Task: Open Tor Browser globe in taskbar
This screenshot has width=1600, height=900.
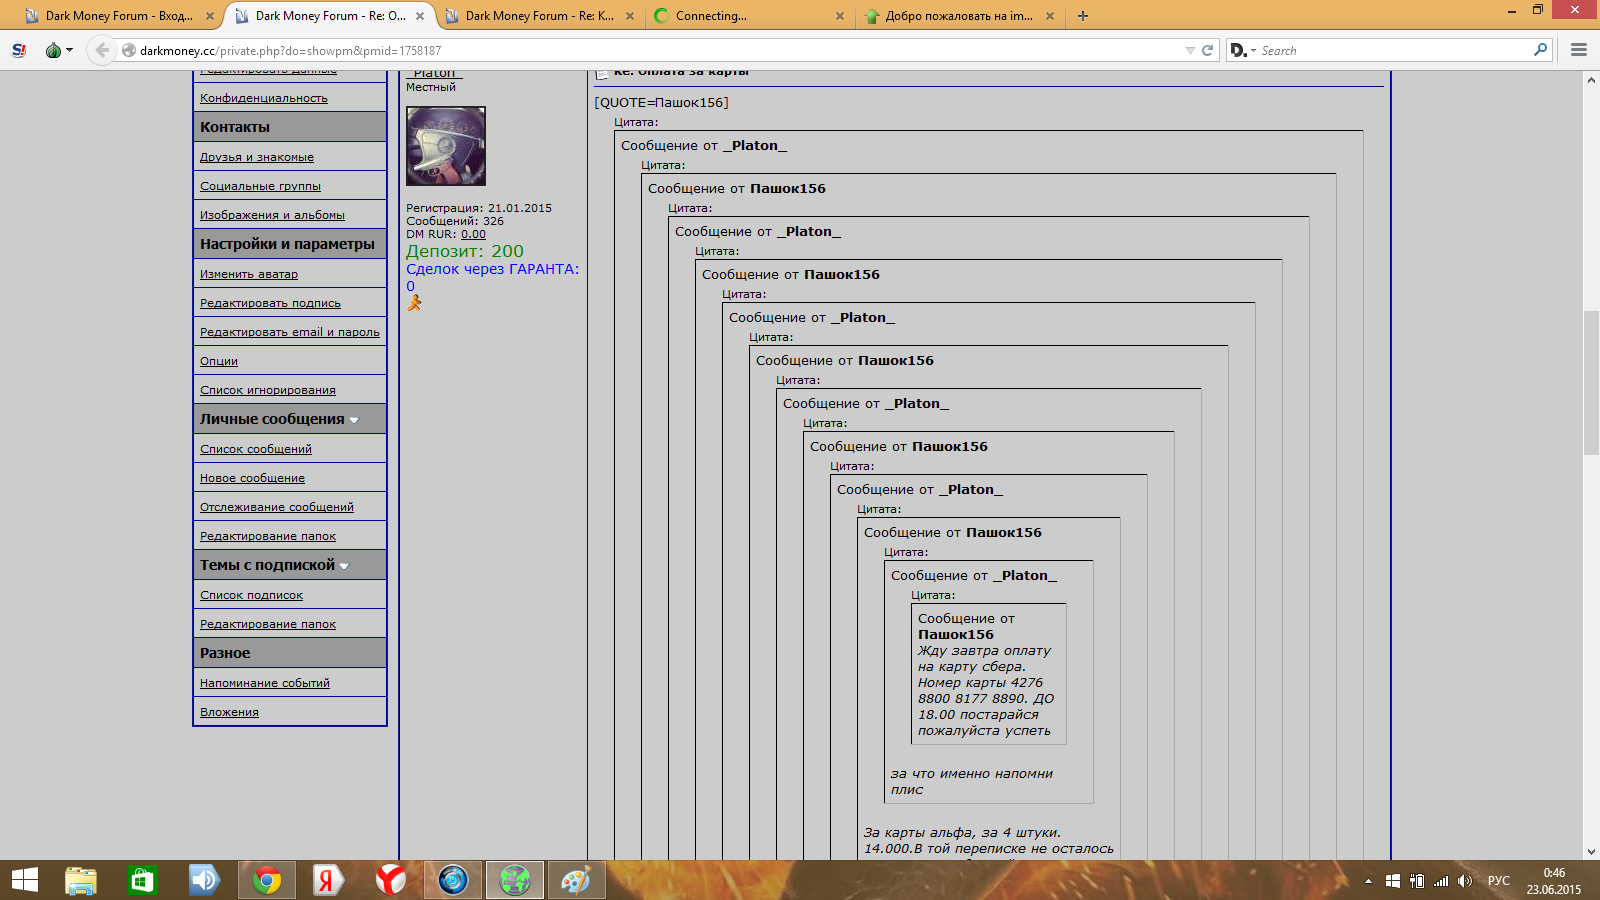Action: point(515,880)
